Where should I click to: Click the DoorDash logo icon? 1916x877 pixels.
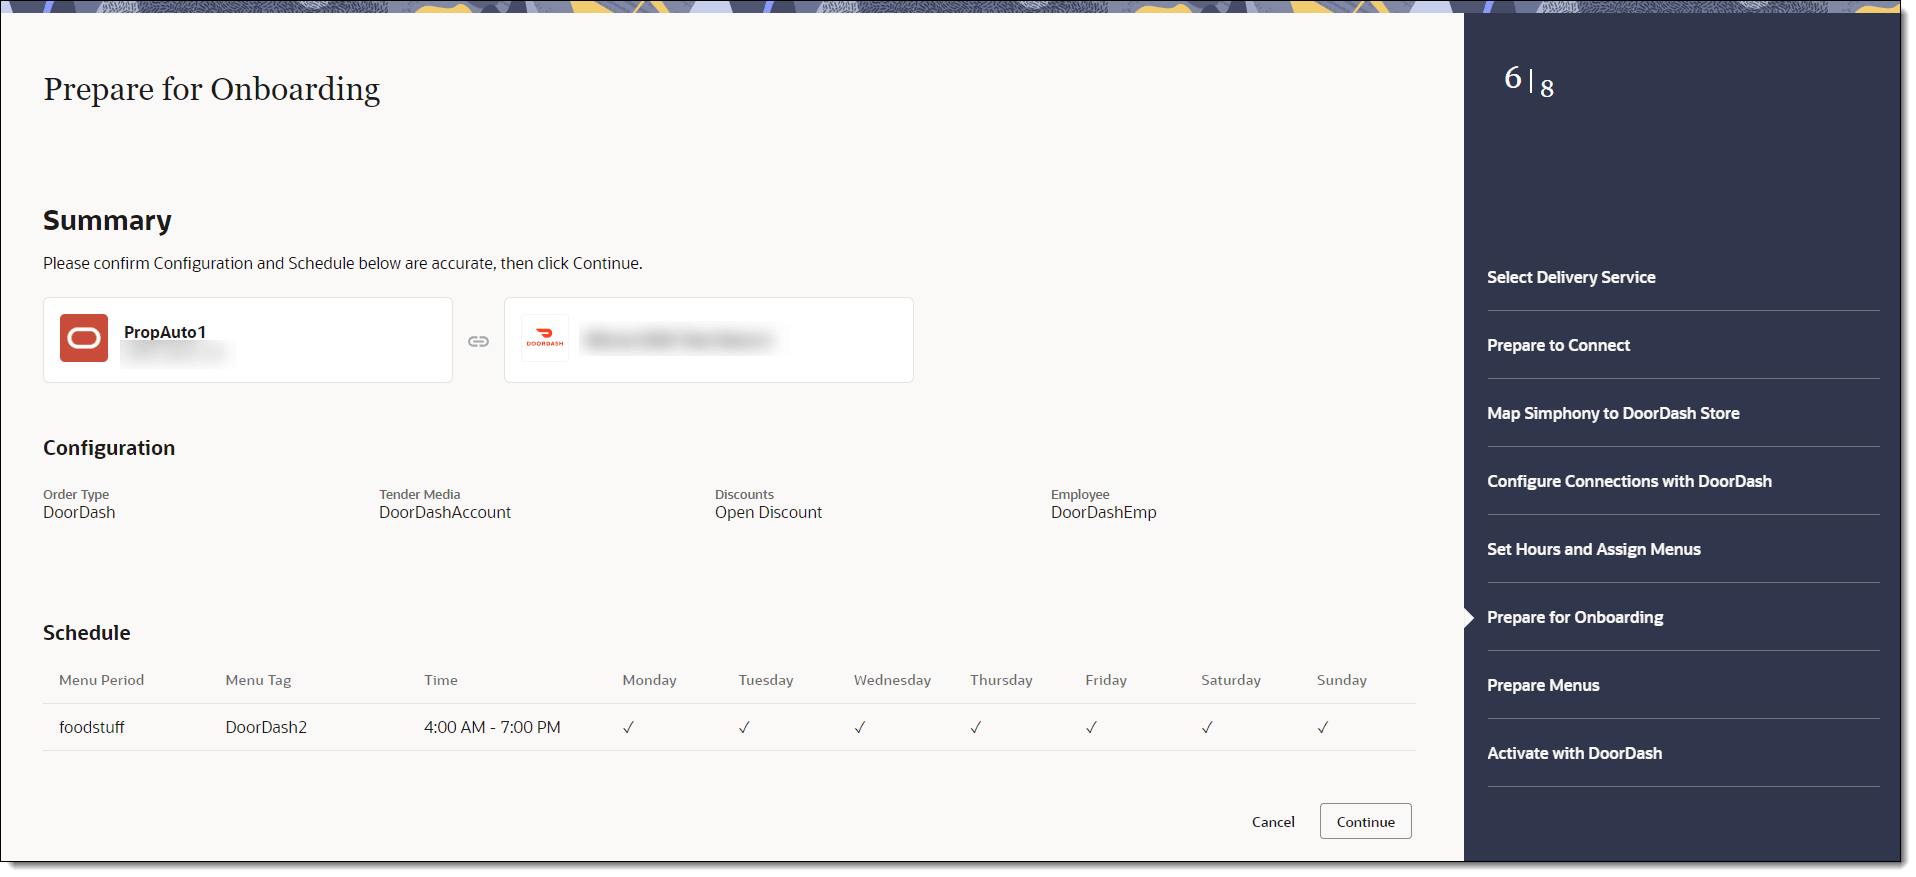coord(545,338)
